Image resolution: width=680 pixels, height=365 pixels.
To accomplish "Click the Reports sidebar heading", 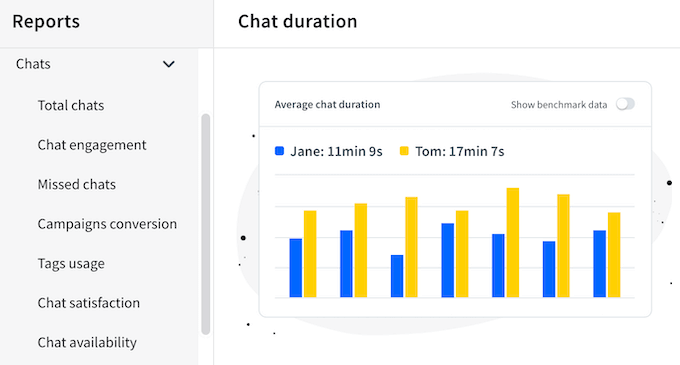I will click(46, 21).
